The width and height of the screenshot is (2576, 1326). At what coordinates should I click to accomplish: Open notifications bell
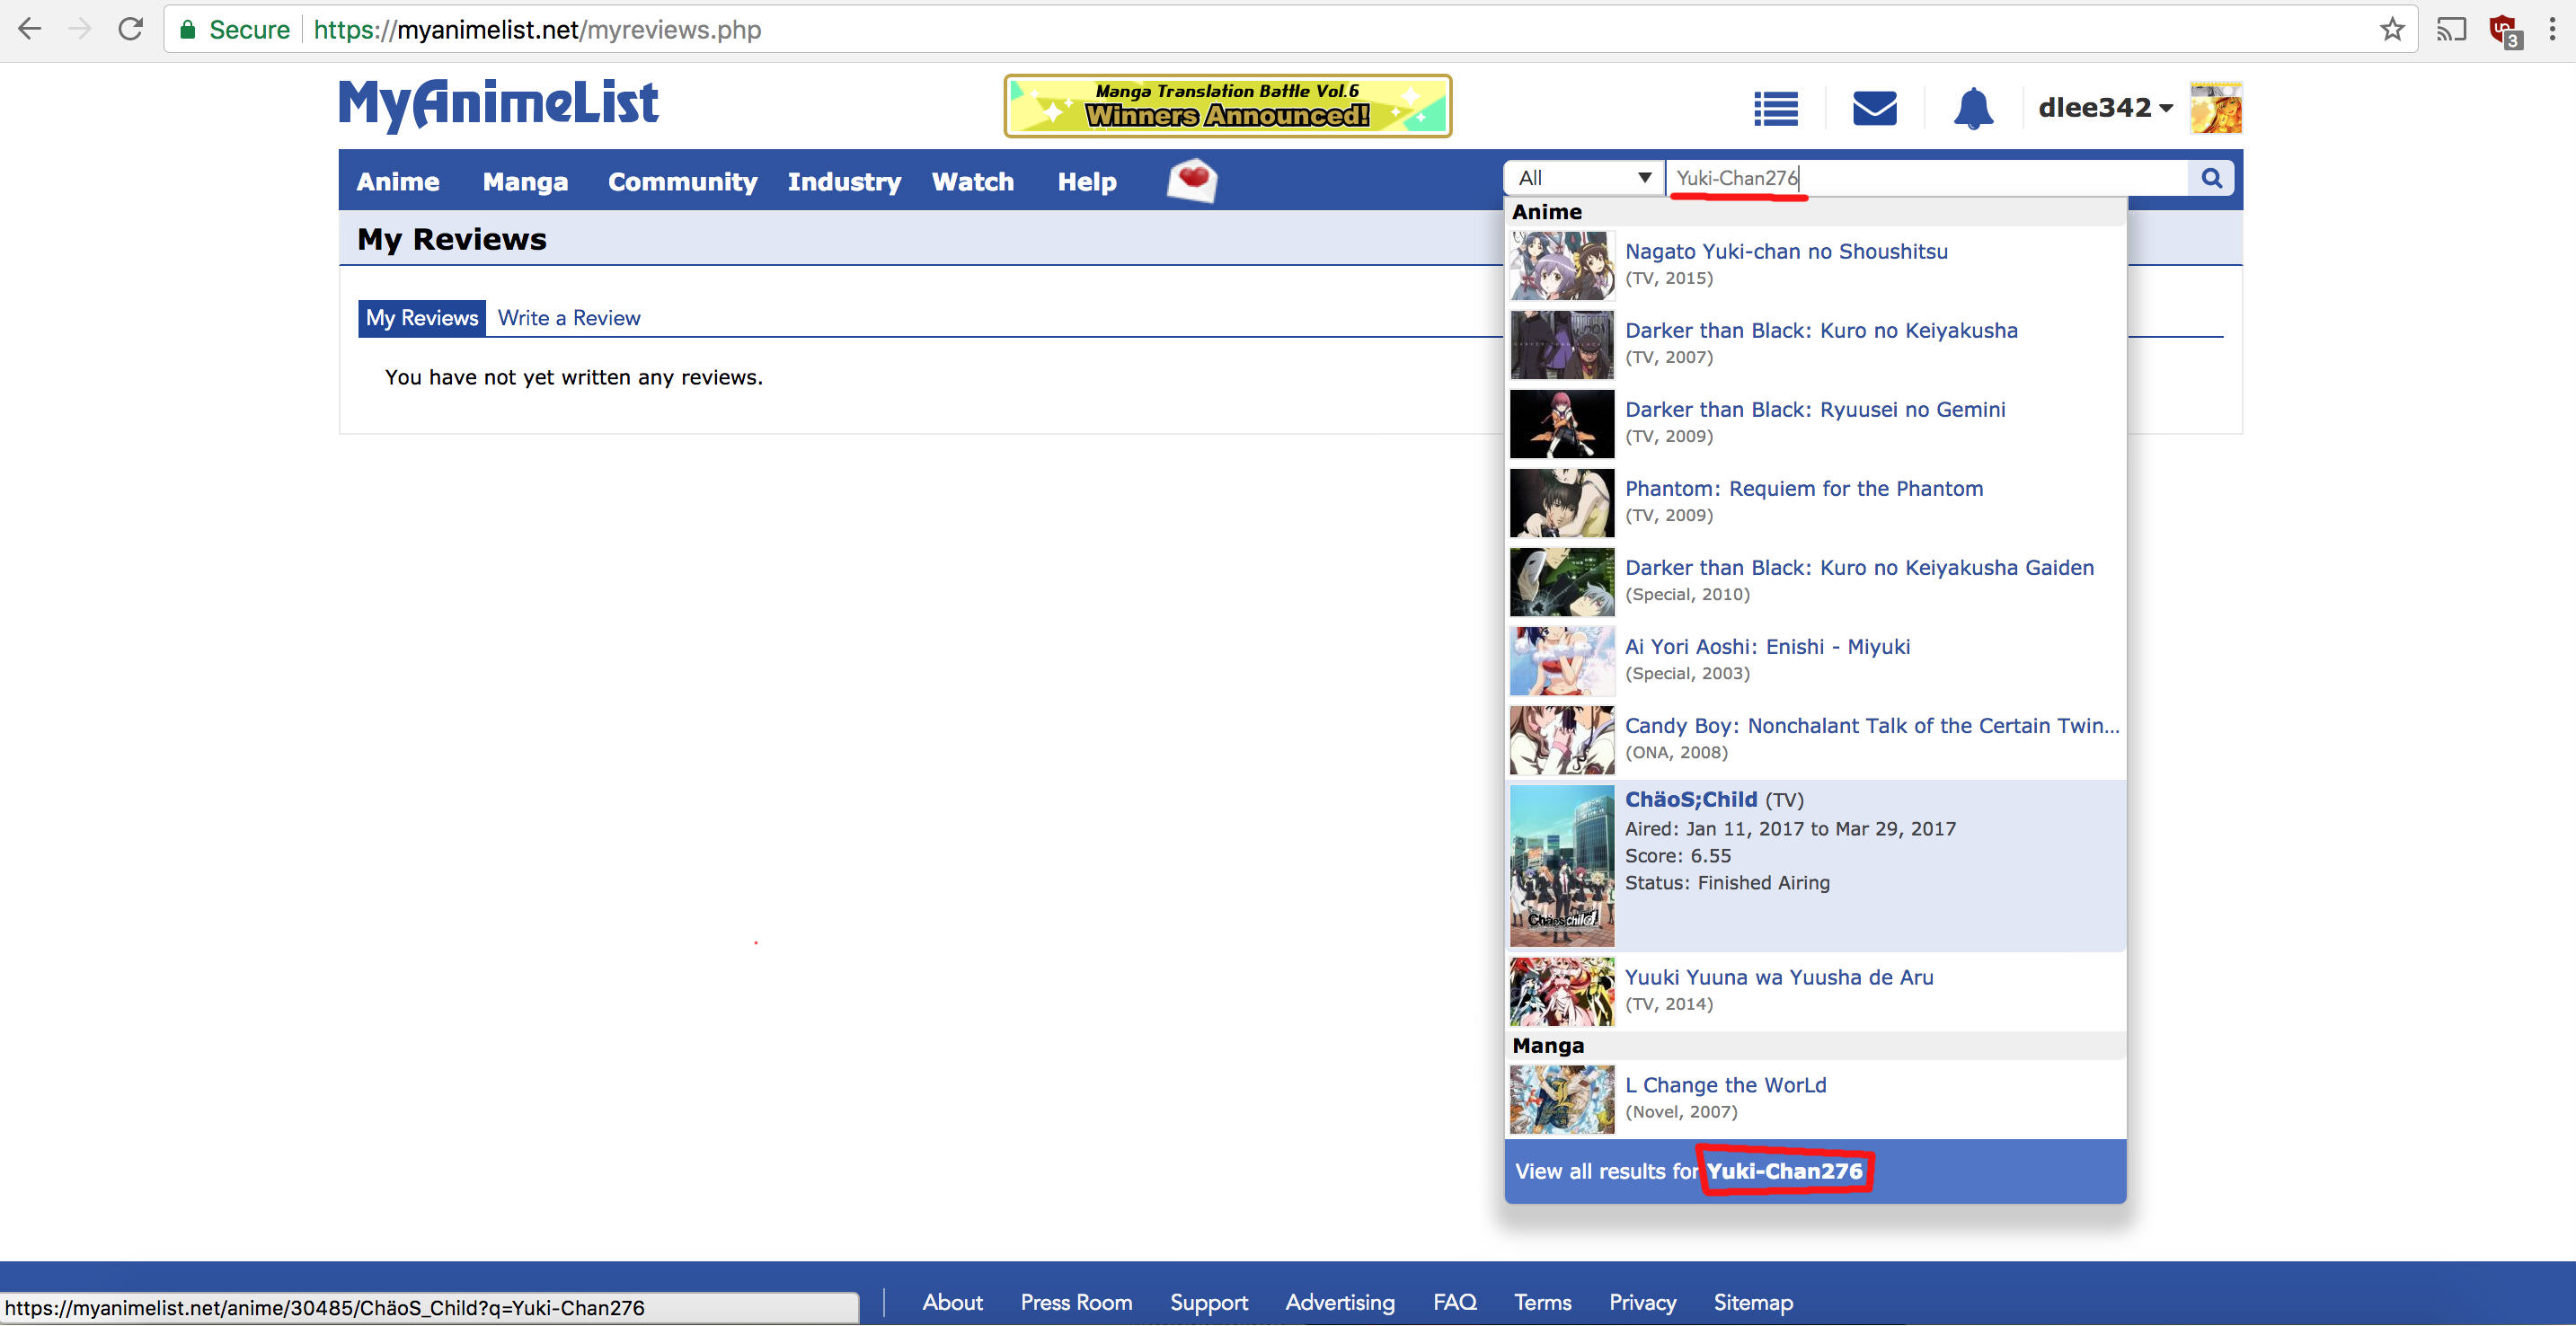[x=1973, y=108]
